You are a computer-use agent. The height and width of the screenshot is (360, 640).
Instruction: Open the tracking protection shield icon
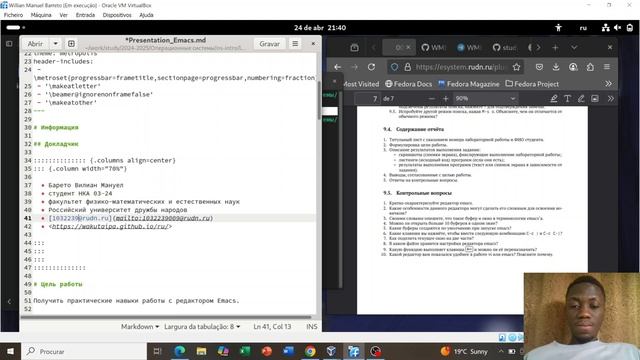point(394,67)
